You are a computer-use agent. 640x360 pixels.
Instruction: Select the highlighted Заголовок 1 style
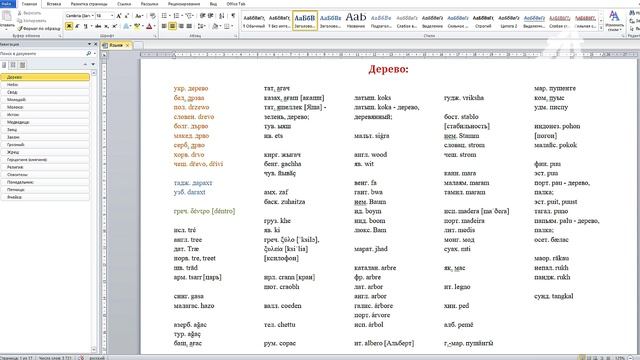(x=305, y=21)
